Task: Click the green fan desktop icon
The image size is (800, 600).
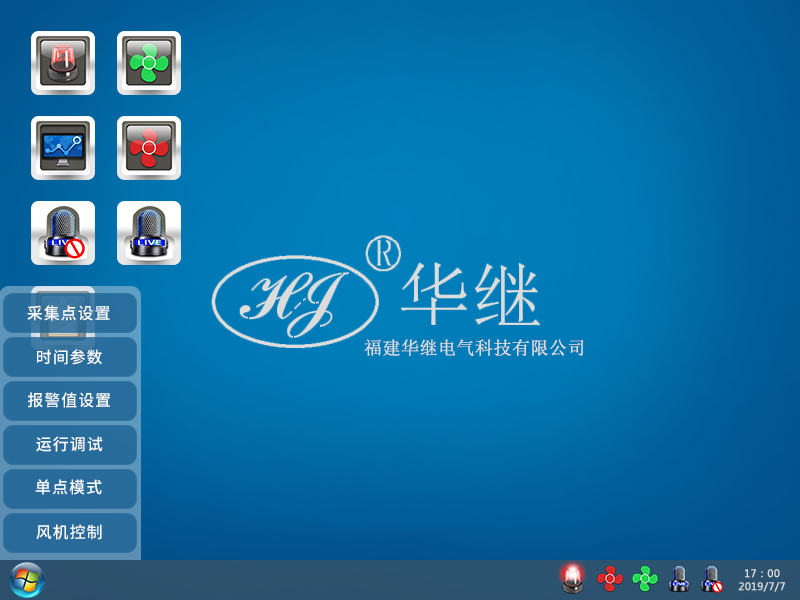Action: pos(149,63)
